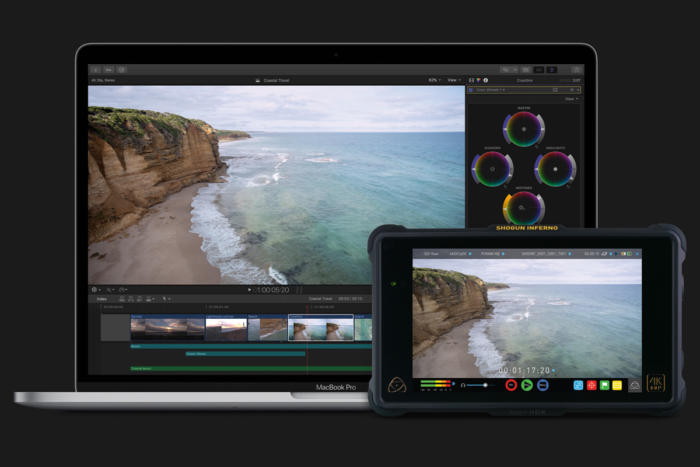Open the Transform tools dropdown below the viewer

point(109,290)
